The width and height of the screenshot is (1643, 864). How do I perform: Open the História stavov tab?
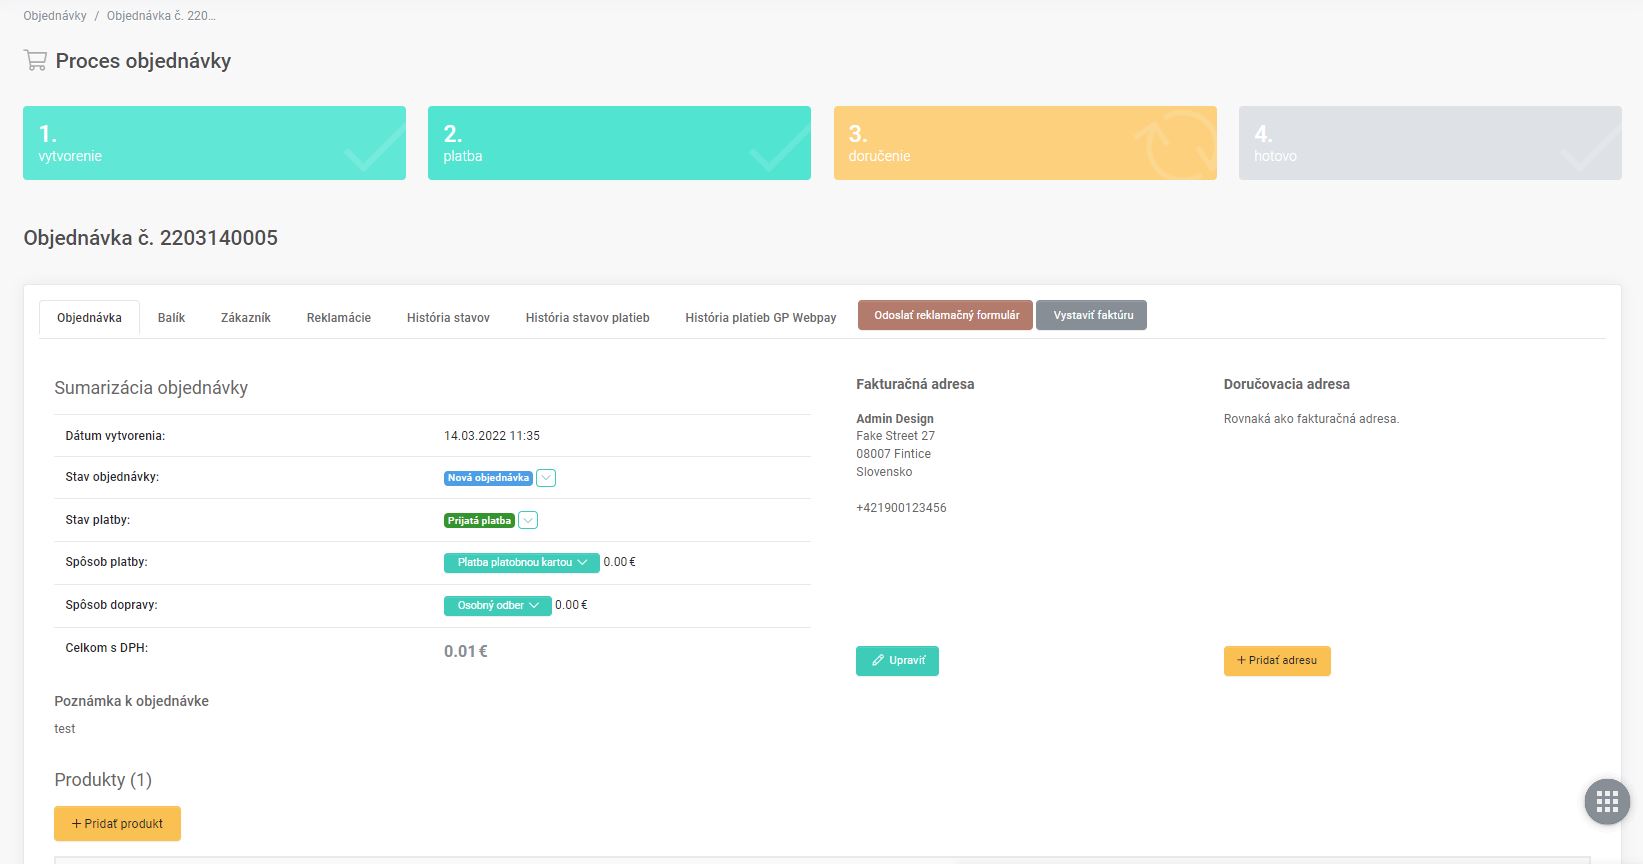448,318
